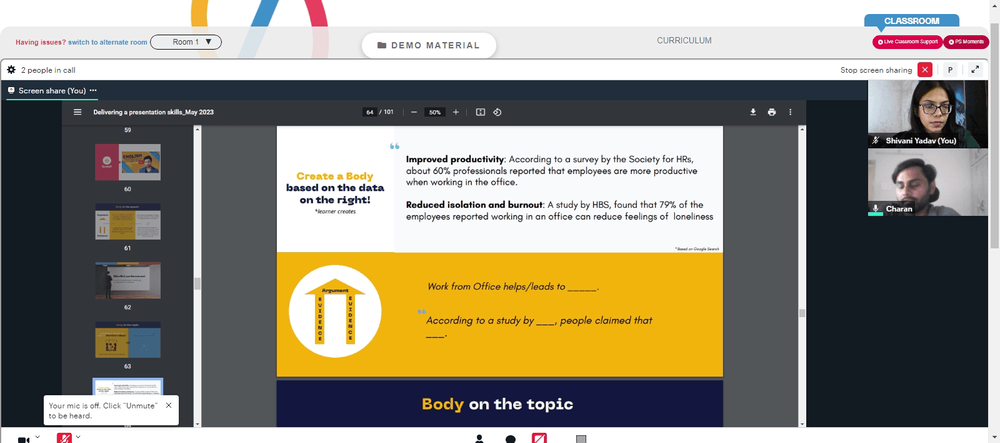
Task: Edit the PDF page number field
Action: pyautogui.click(x=369, y=112)
